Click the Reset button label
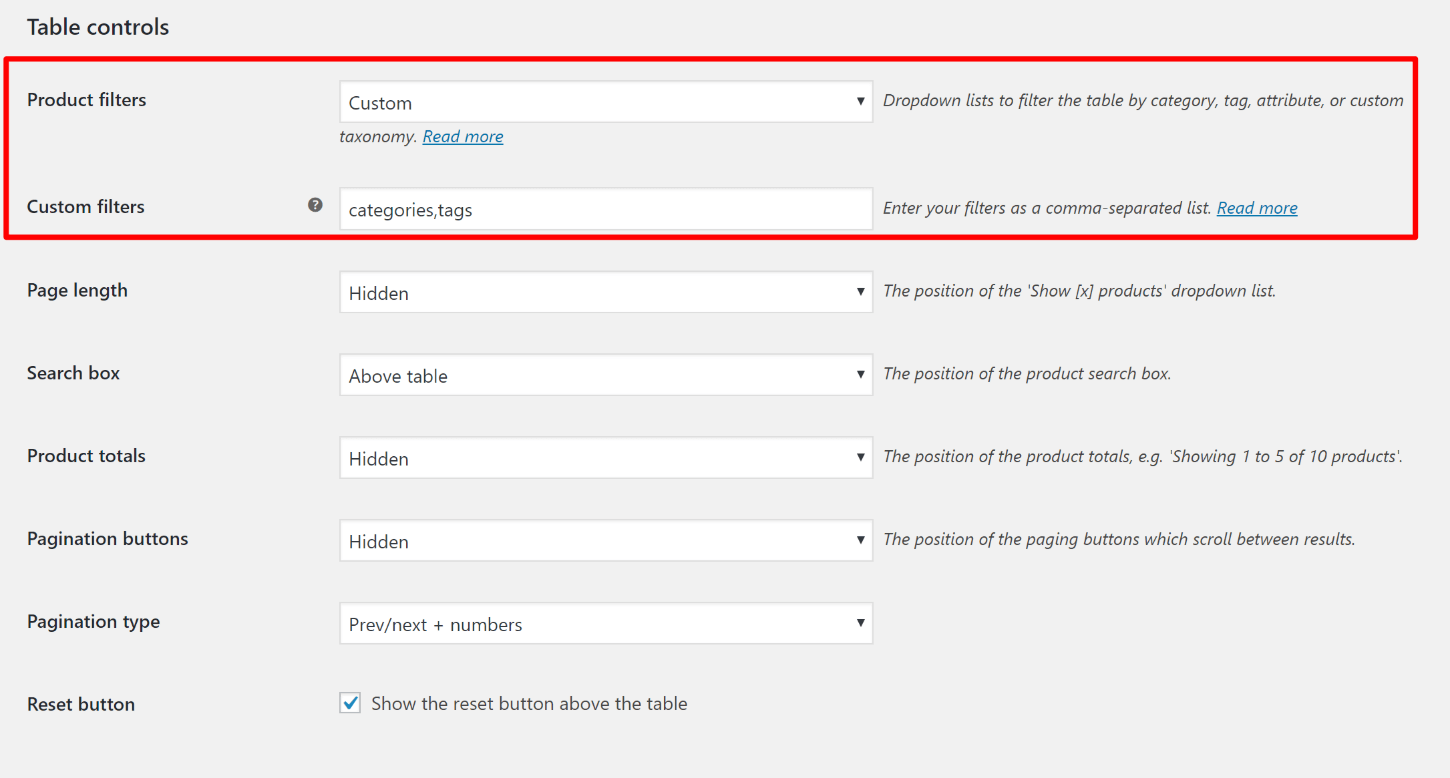 coord(80,704)
